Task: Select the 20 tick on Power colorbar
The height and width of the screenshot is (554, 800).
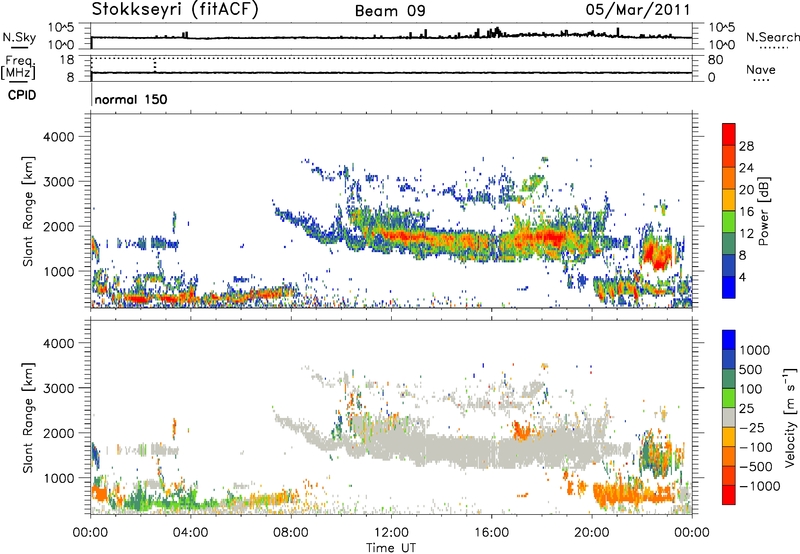Action: 746,190
